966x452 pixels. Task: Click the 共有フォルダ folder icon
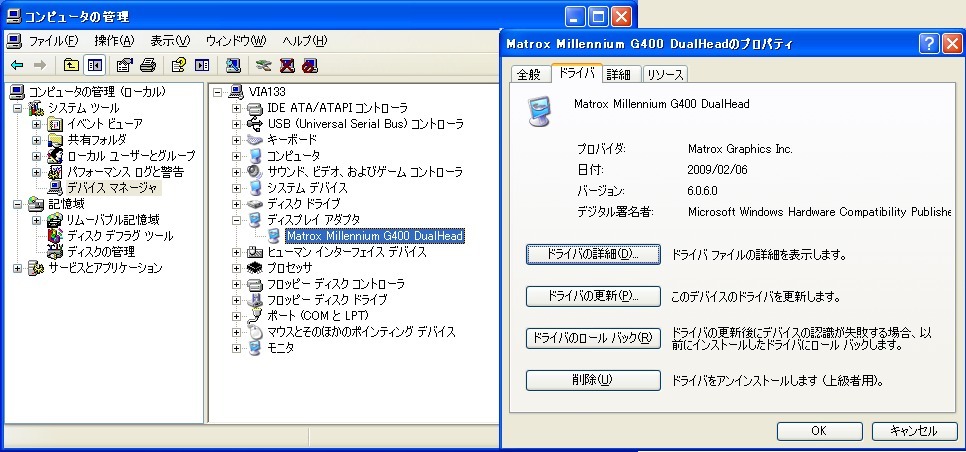coord(55,140)
